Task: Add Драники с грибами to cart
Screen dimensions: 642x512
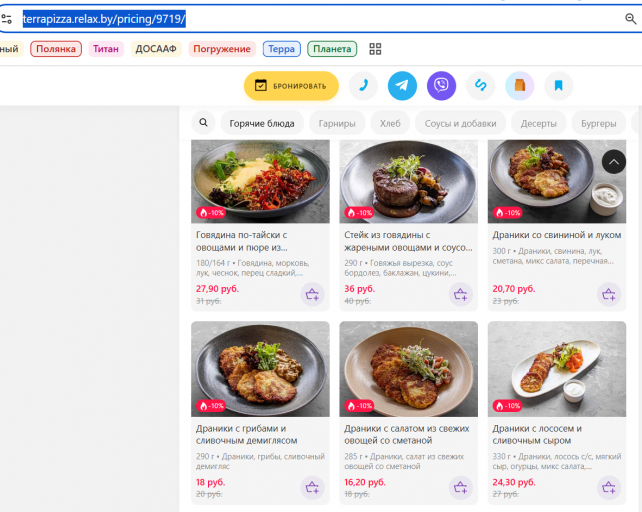Action: point(312,487)
